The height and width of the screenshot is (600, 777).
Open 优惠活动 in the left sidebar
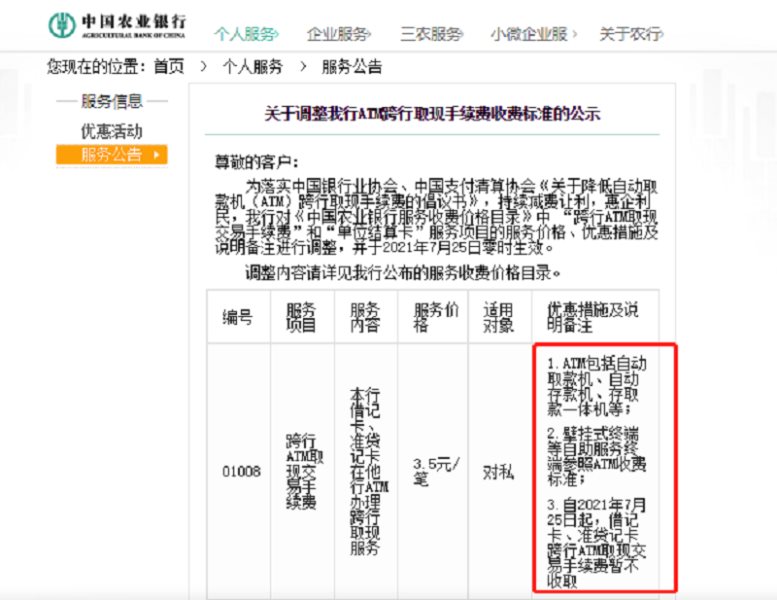111,131
